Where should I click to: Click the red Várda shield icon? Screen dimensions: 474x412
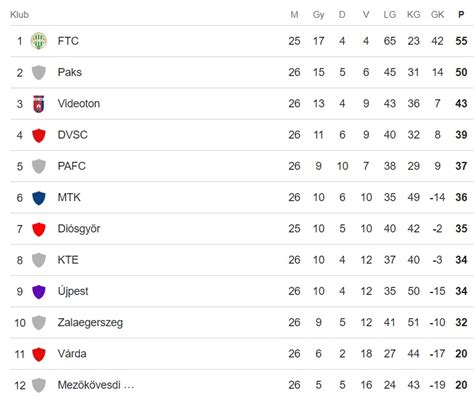(x=39, y=354)
